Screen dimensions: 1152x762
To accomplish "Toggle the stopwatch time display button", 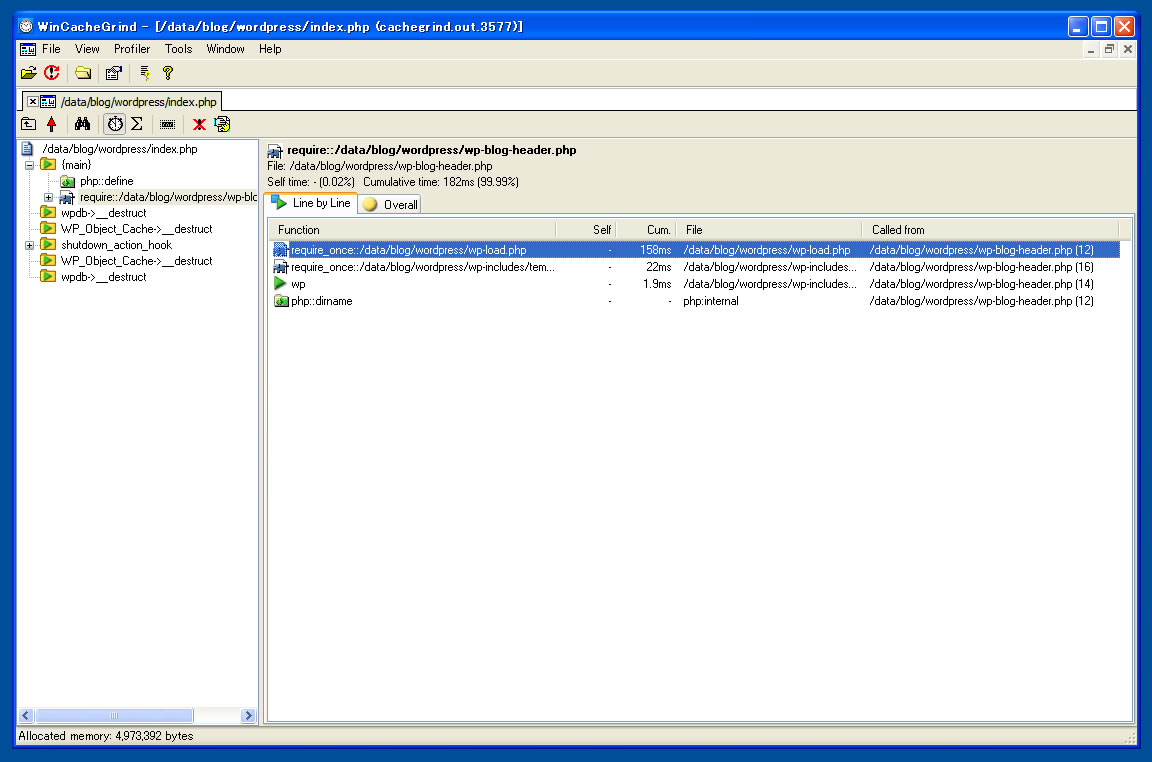I will 115,124.
